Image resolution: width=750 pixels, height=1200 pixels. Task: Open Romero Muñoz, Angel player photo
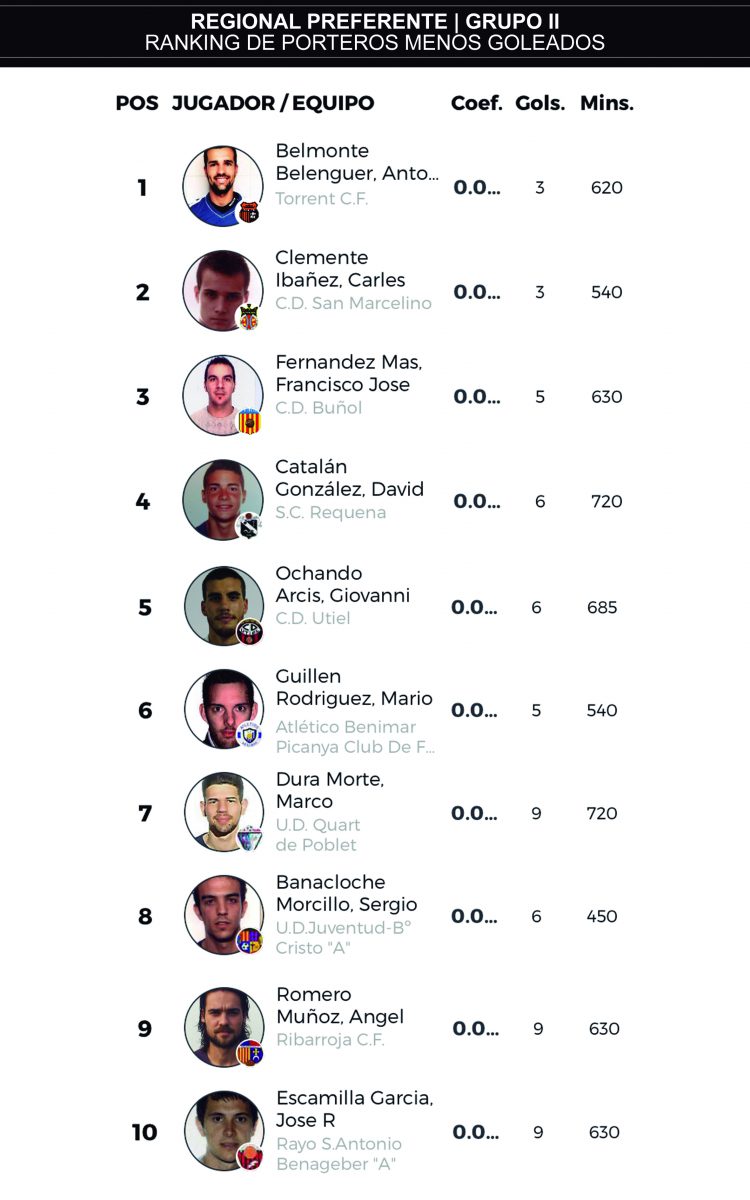pyautogui.click(x=222, y=1027)
